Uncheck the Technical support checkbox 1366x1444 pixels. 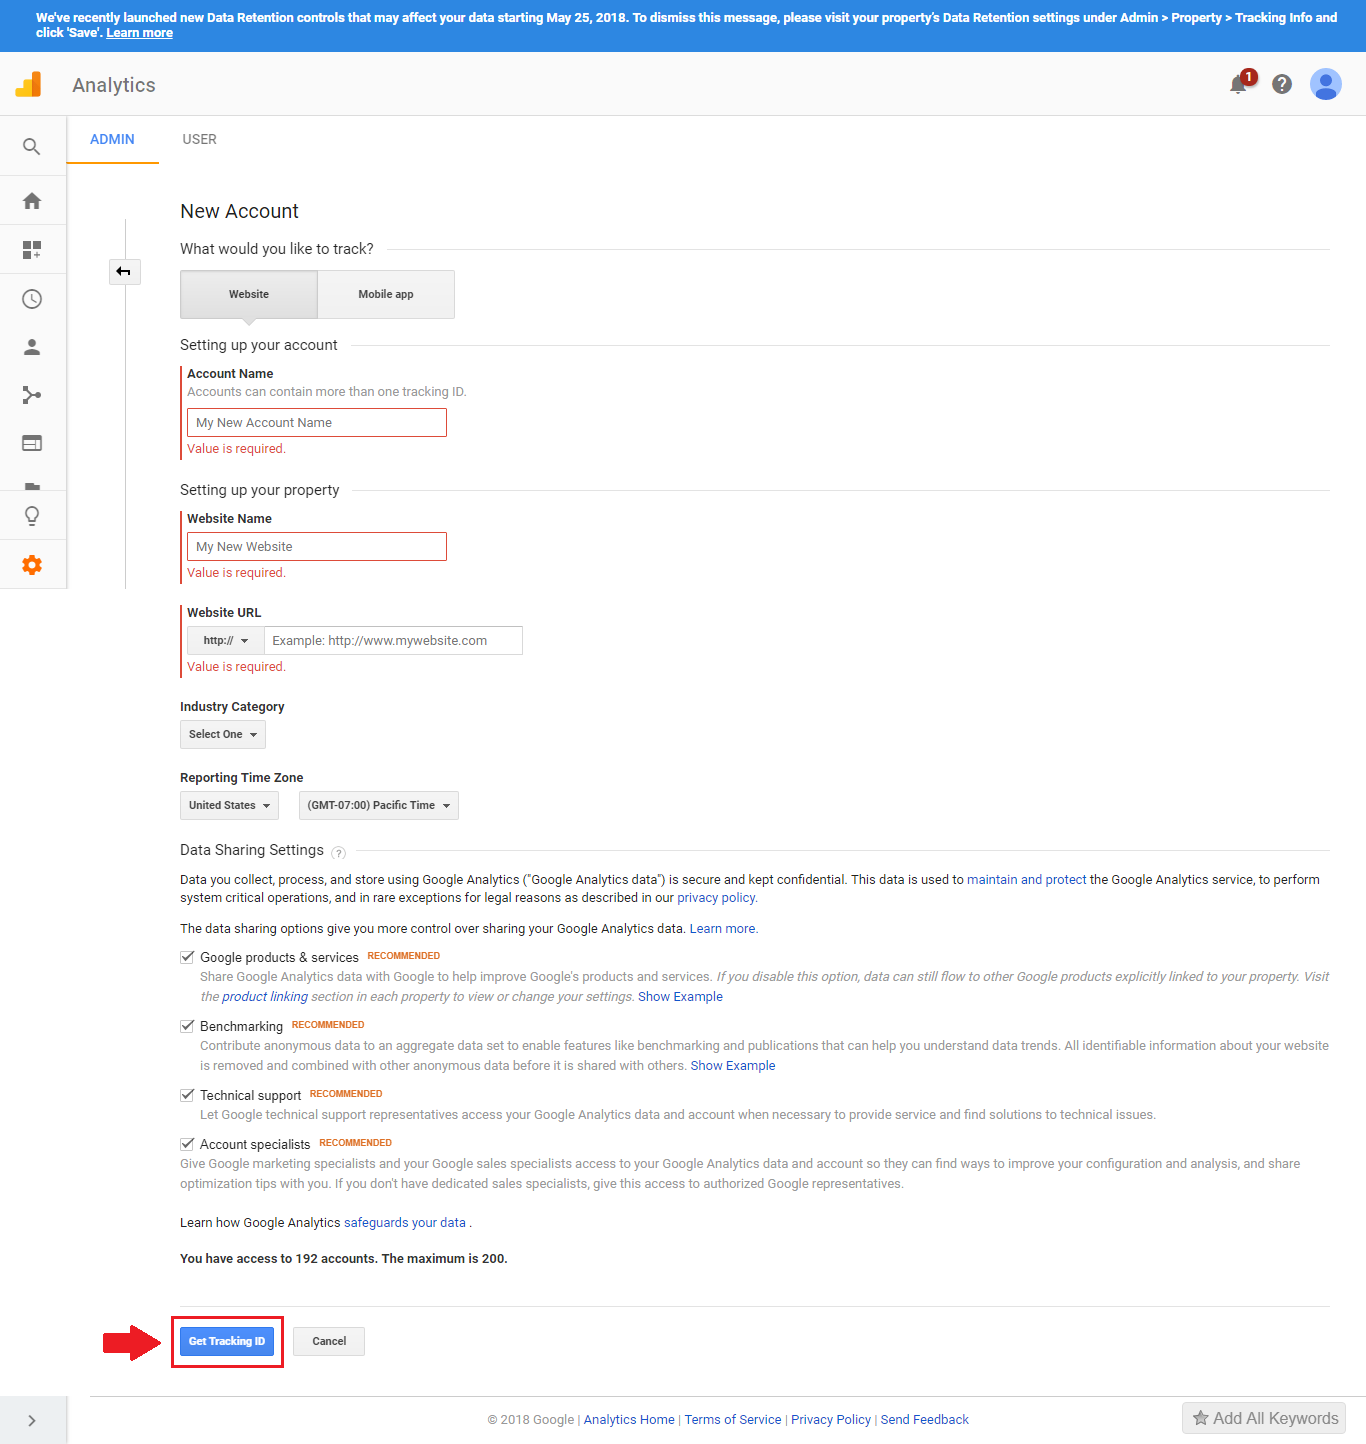[x=187, y=1095]
